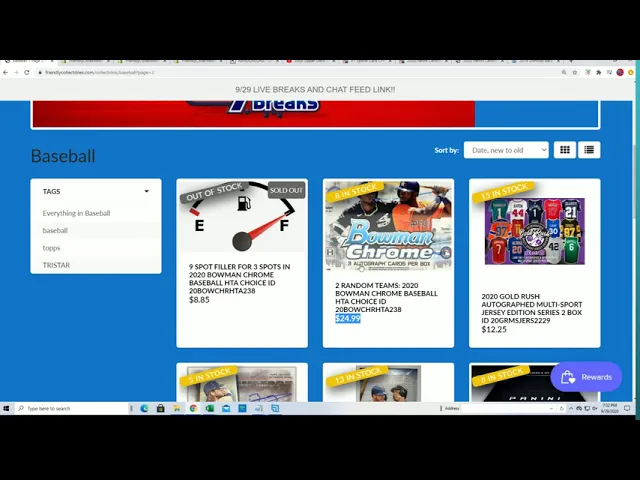640x480 pixels.
Task: Filter by the topps tag
Action: click(x=51, y=248)
